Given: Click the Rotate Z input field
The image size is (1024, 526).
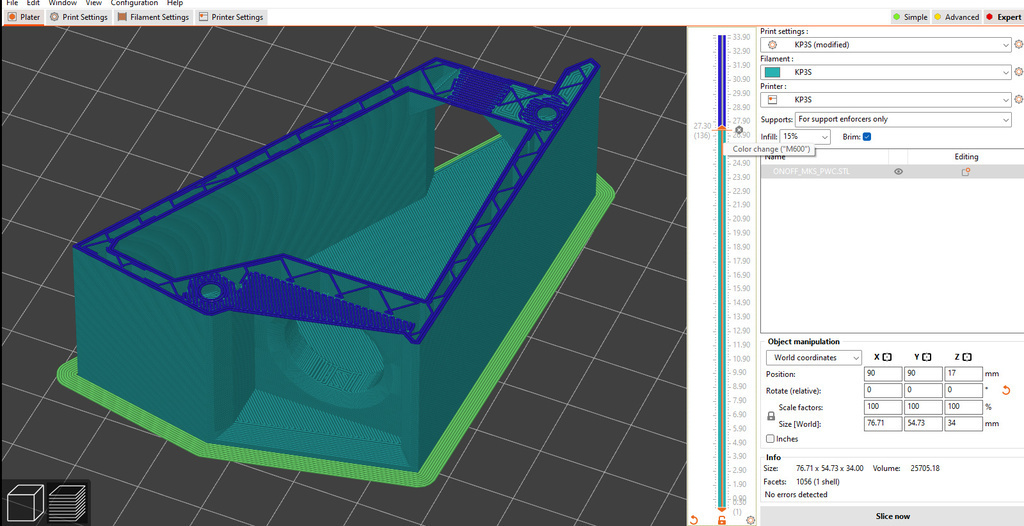Looking at the screenshot, I should coord(963,390).
